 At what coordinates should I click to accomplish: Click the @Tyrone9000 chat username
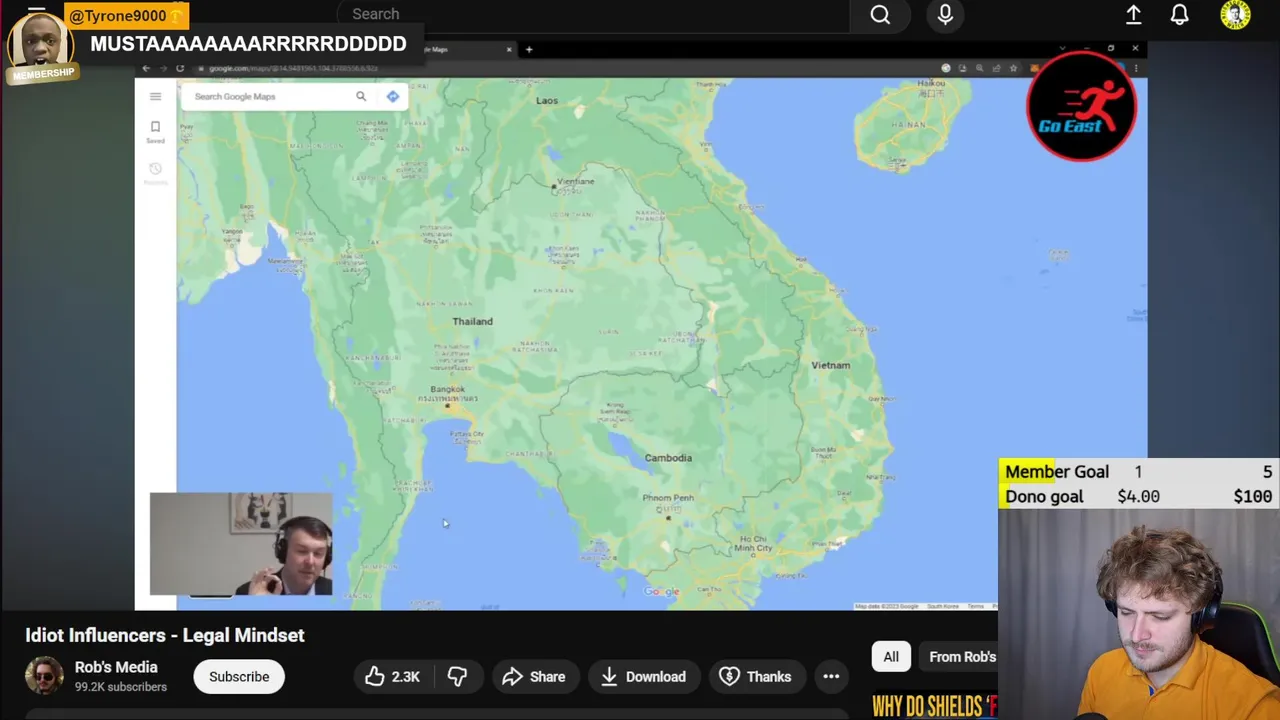[x=117, y=16]
